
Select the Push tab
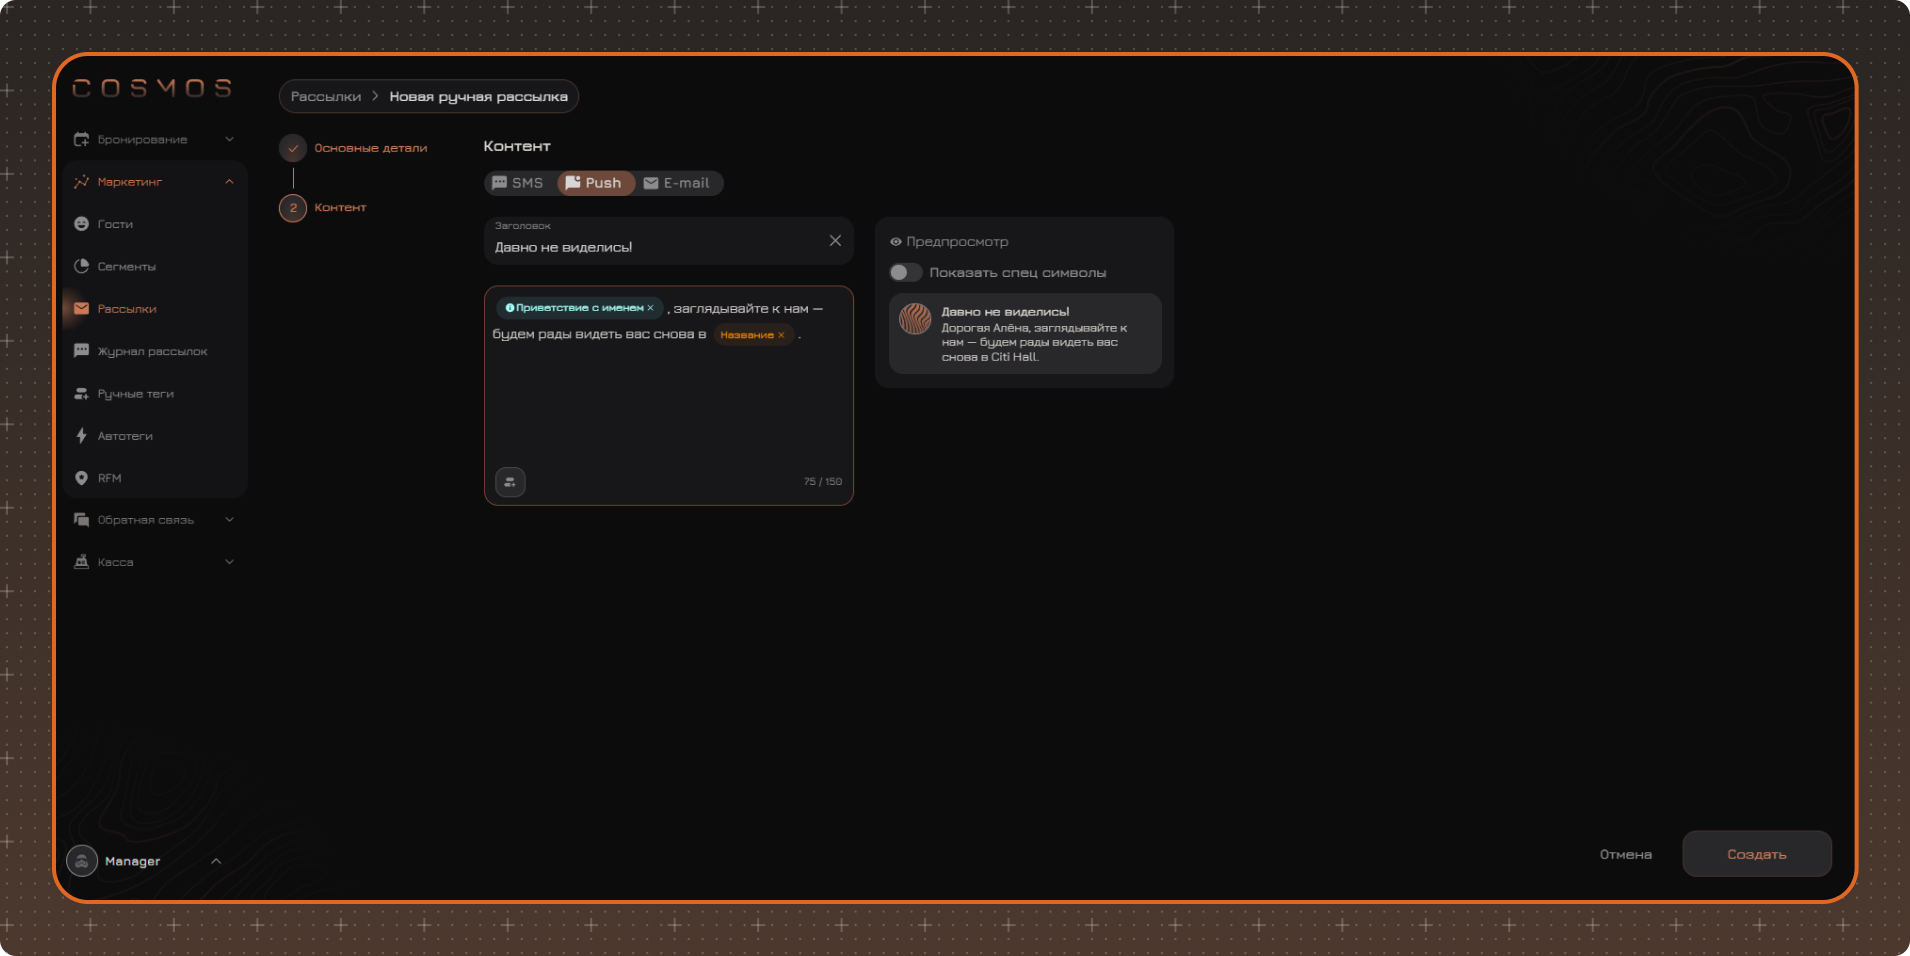[x=595, y=183]
